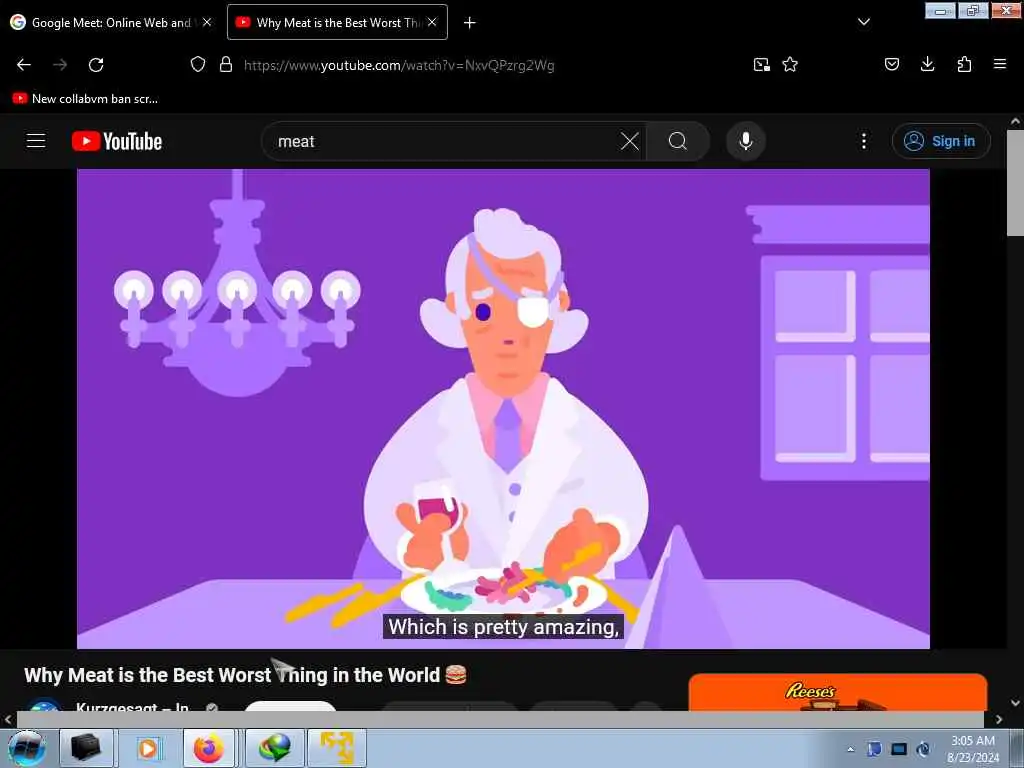
Task: Open picture-in-picture icon in address bar
Action: click(761, 65)
